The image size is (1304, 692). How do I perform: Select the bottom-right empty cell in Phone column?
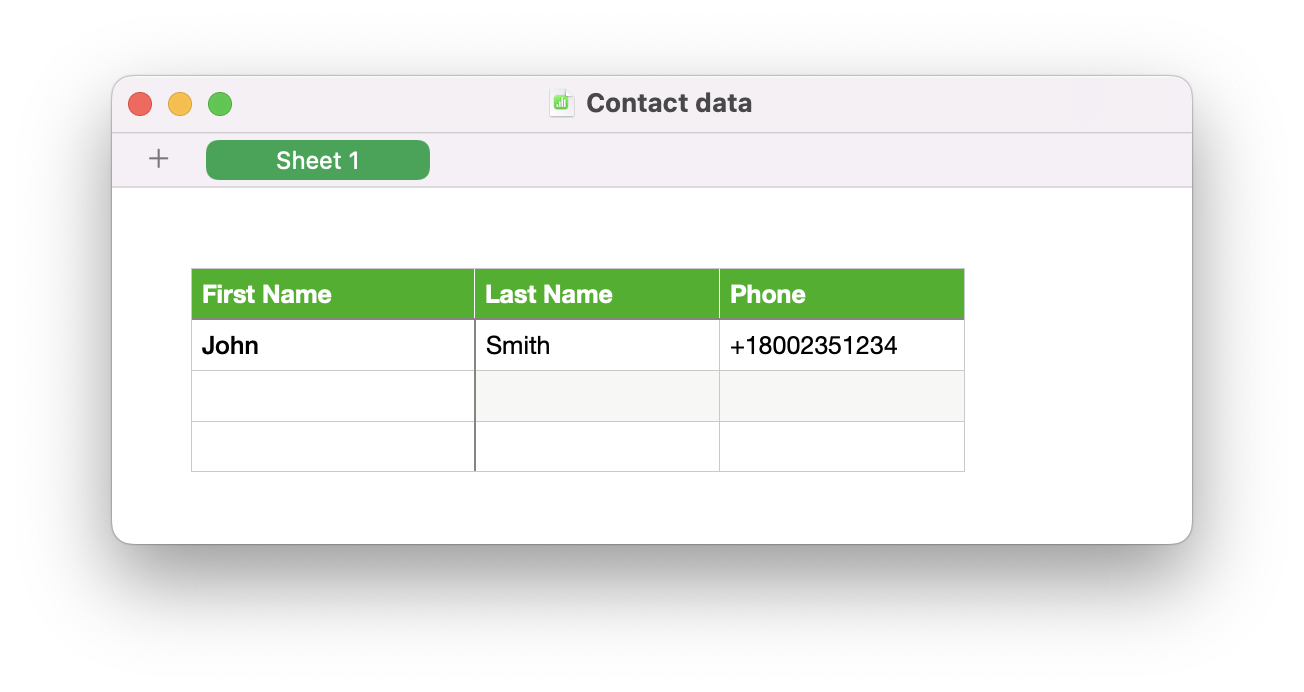(x=841, y=446)
